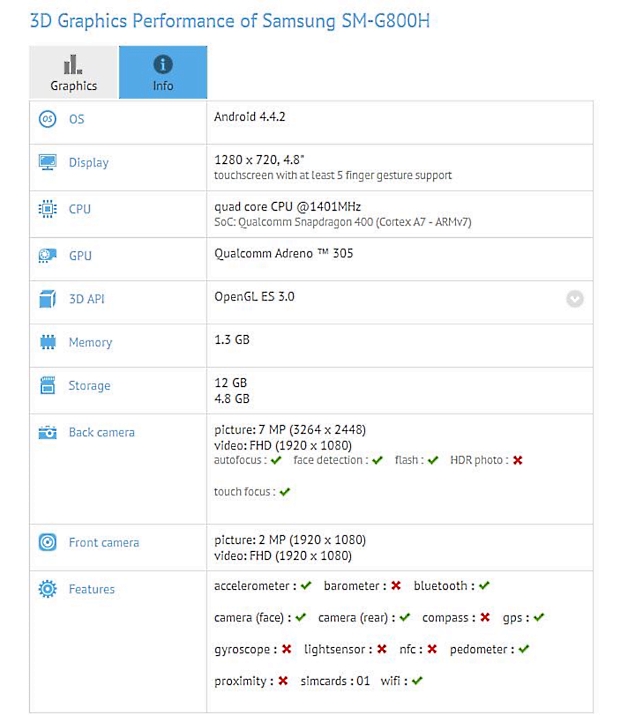
Task: Click the OS row icon
Action: pos(47,119)
